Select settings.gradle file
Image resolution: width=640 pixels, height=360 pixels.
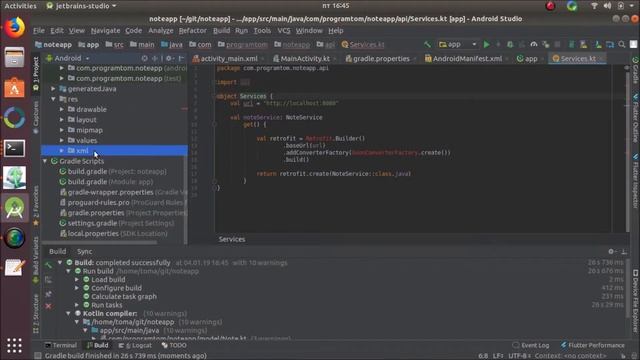pos(117,223)
